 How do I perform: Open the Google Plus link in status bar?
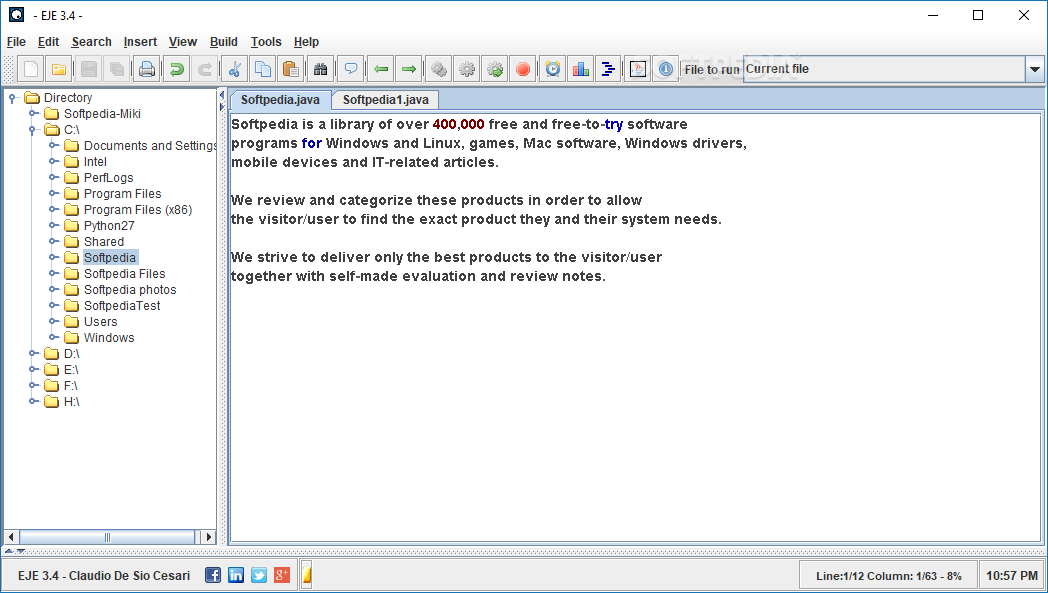281,575
